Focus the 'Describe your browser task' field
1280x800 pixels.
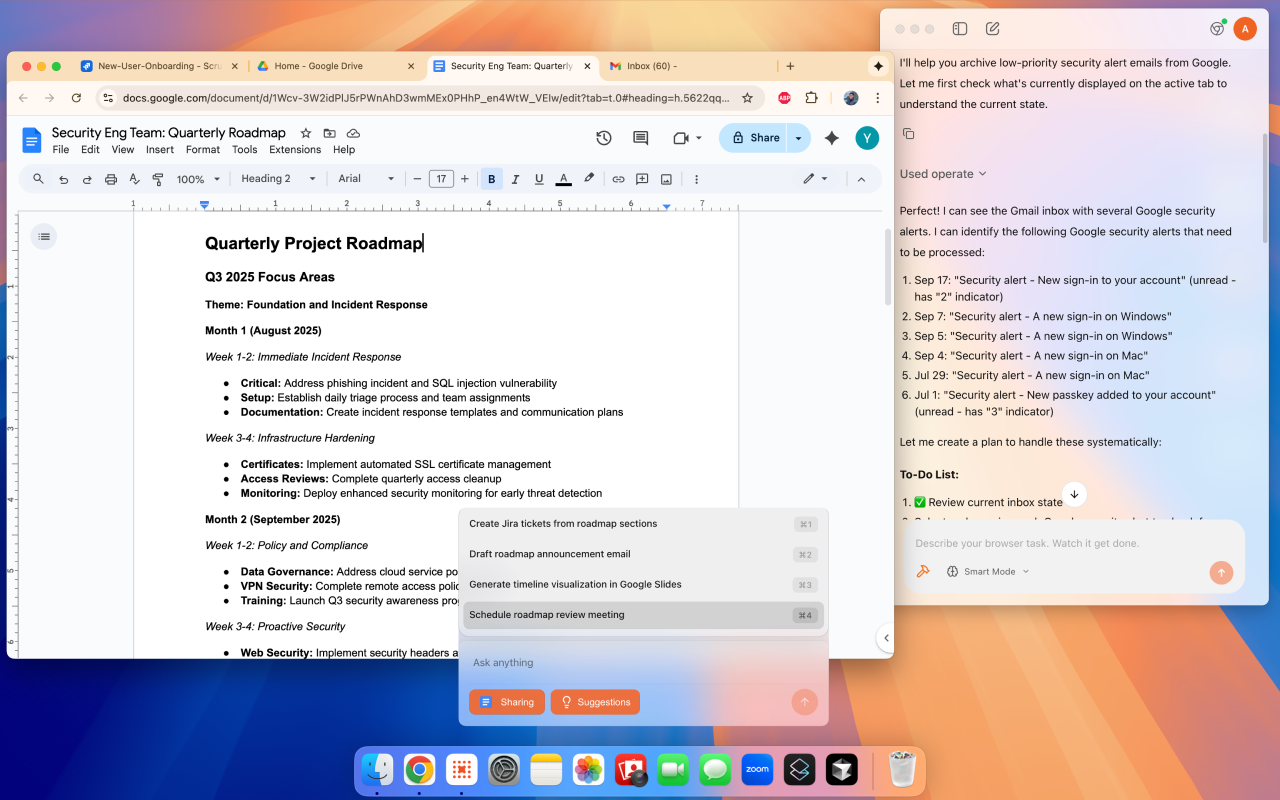click(x=1074, y=543)
